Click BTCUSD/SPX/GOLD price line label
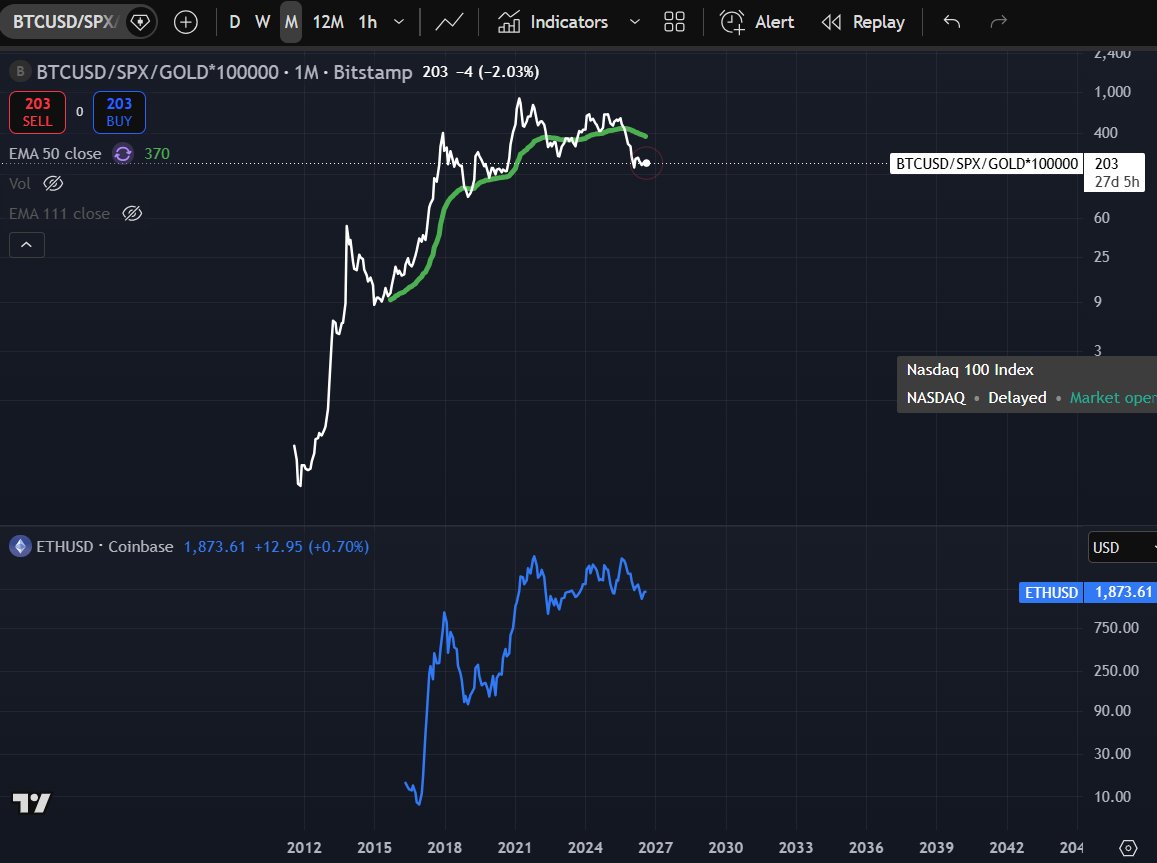Screen dimensions: 1157x863 tap(987, 164)
